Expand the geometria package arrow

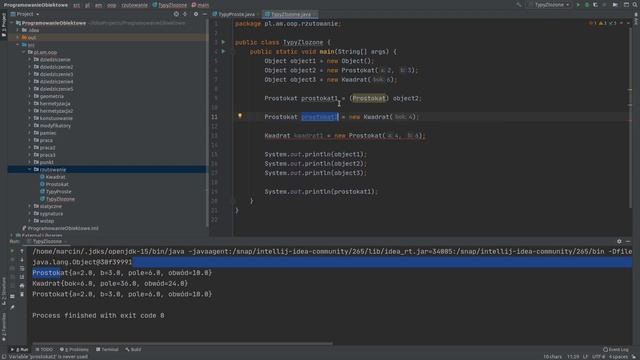30,96
